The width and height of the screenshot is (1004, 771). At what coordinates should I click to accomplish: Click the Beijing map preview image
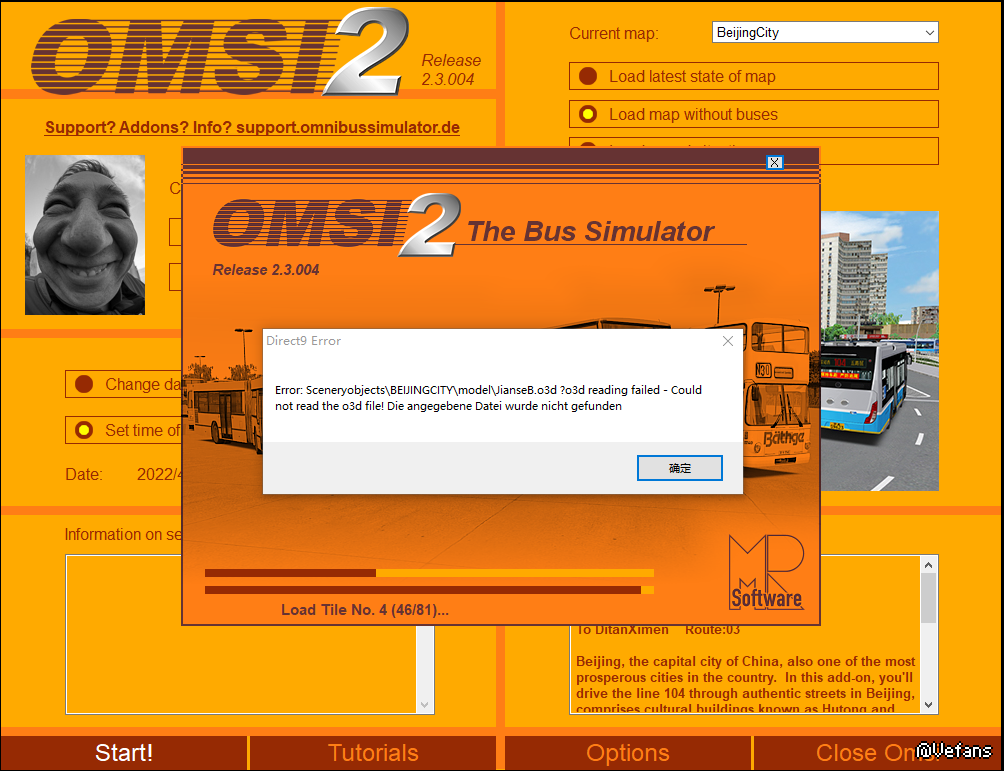[x=879, y=350]
